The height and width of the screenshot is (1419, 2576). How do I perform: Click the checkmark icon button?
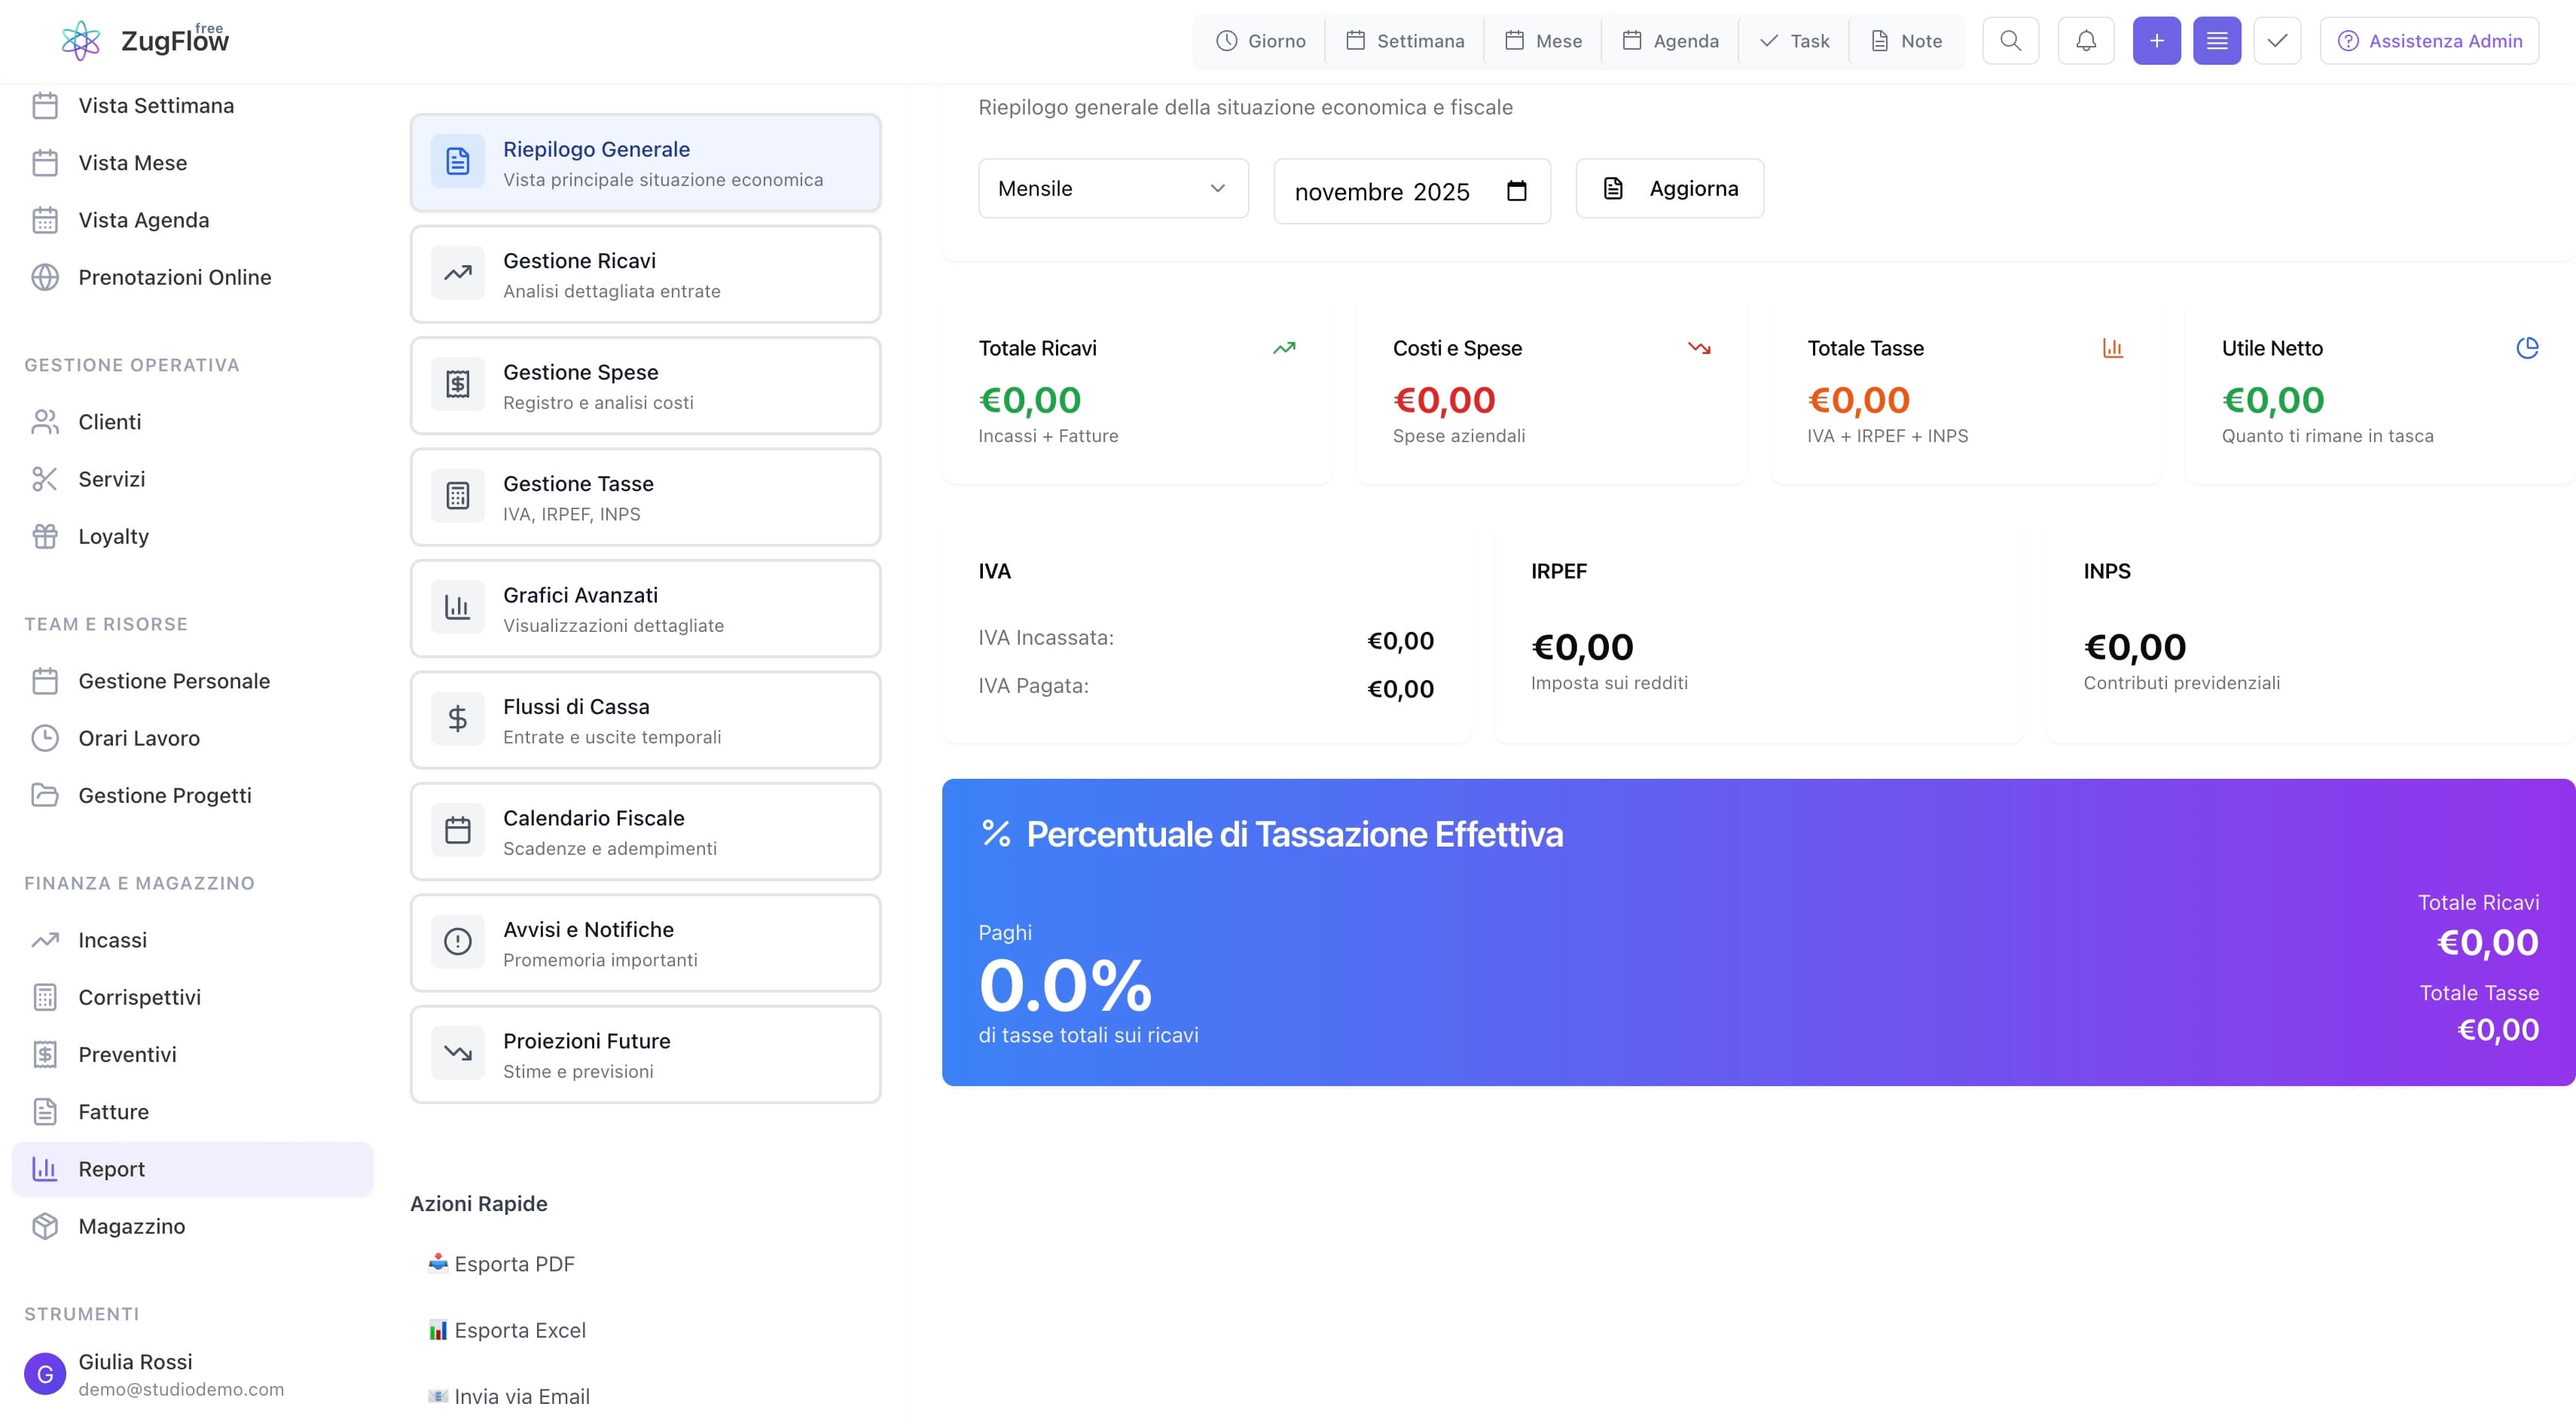tap(2277, 41)
